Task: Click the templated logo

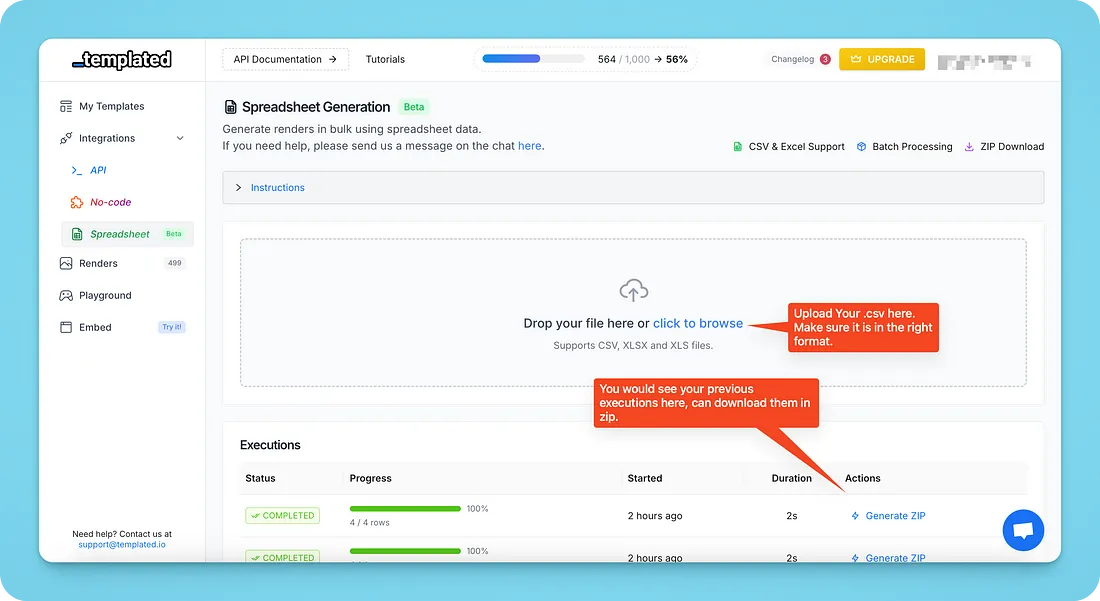Action: pos(122,60)
